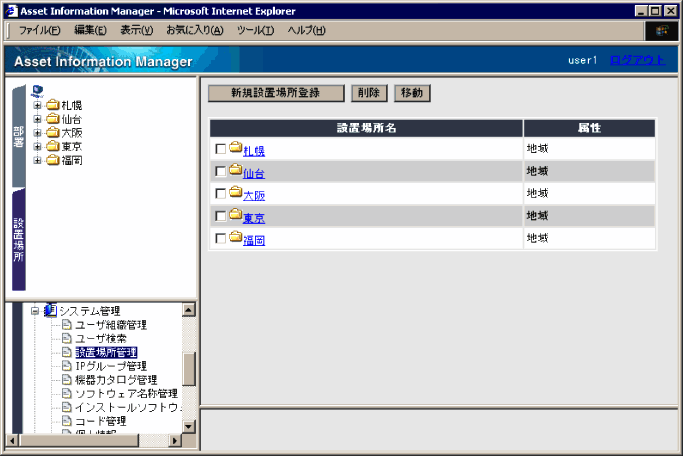Click menu tree vertical scrollbar thumb

click(189, 369)
